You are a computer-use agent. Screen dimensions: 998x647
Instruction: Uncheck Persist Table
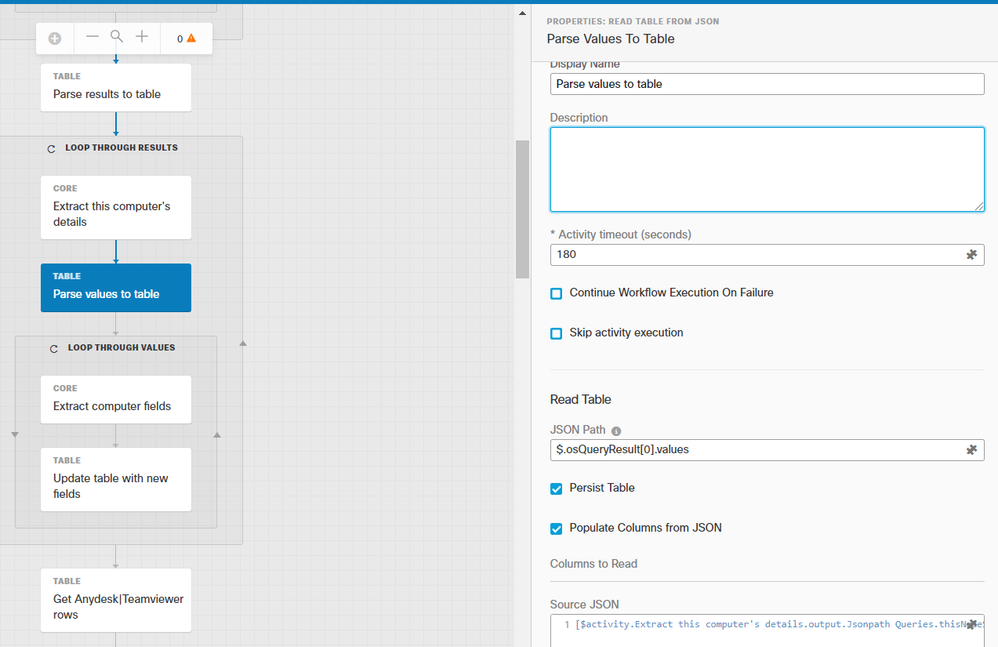point(556,489)
